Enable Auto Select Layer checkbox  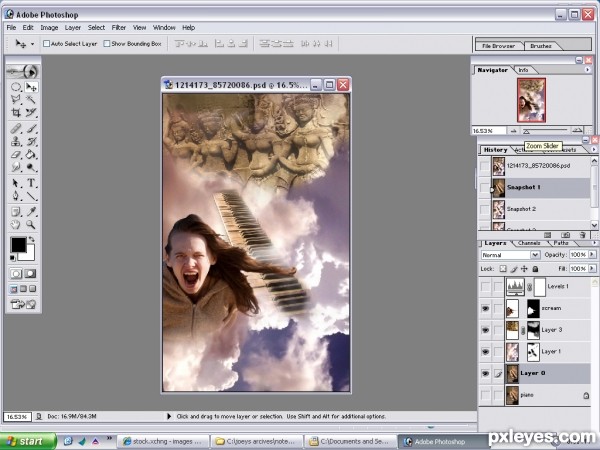[46, 44]
